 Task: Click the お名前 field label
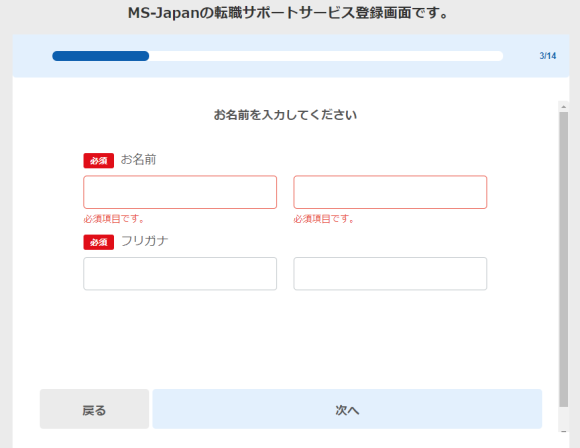pos(138,160)
